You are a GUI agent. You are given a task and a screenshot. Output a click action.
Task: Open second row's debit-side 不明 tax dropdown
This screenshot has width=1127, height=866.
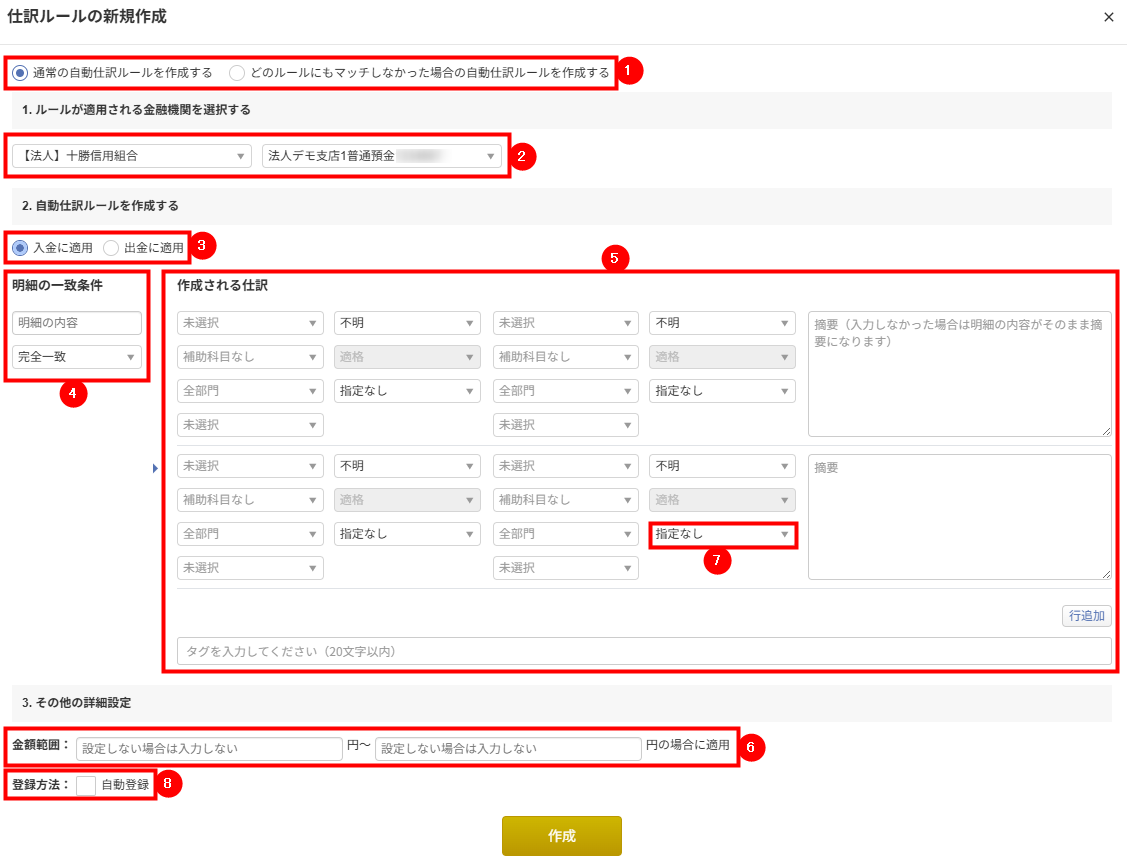[407, 466]
